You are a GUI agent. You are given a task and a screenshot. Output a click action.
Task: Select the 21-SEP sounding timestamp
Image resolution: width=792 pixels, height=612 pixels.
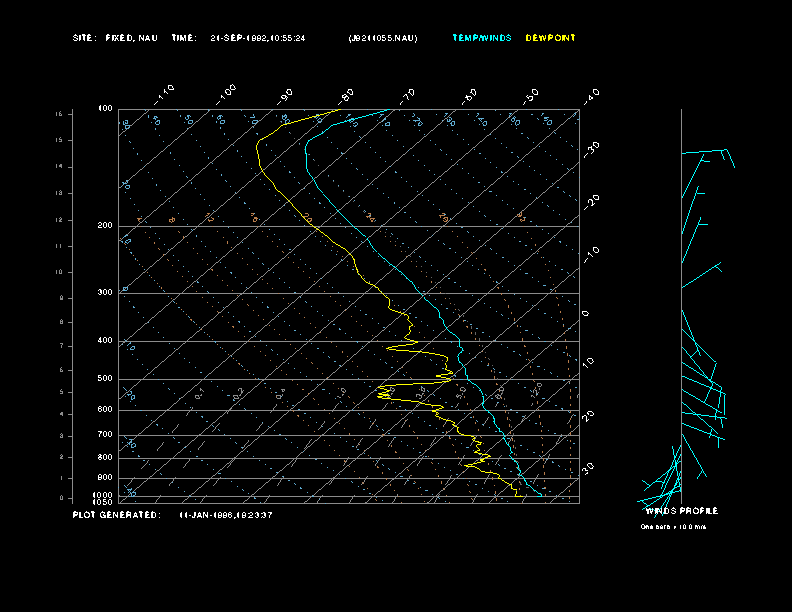tap(258, 38)
